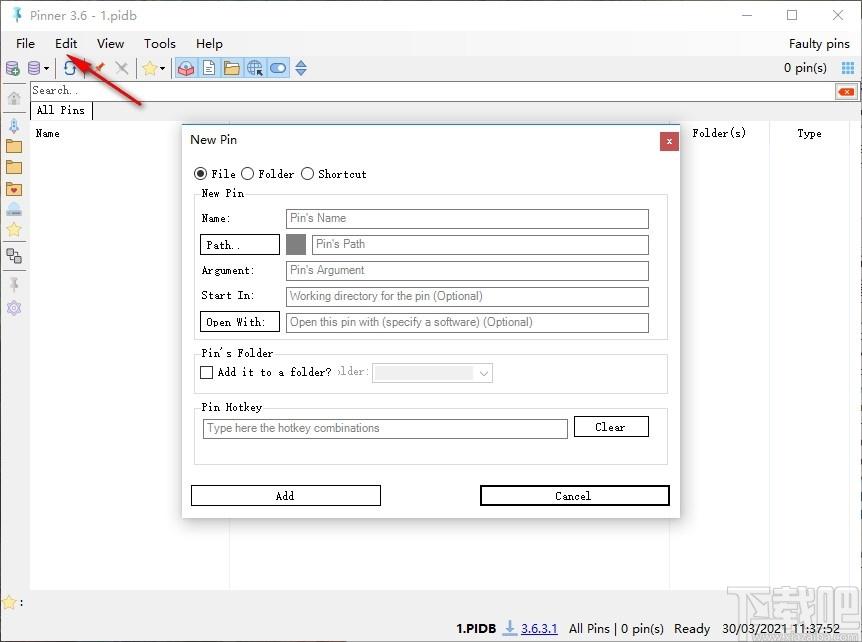862x642 pixels.
Task: Click the refresh icon in the toolbar
Action: pyautogui.click(x=70, y=68)
